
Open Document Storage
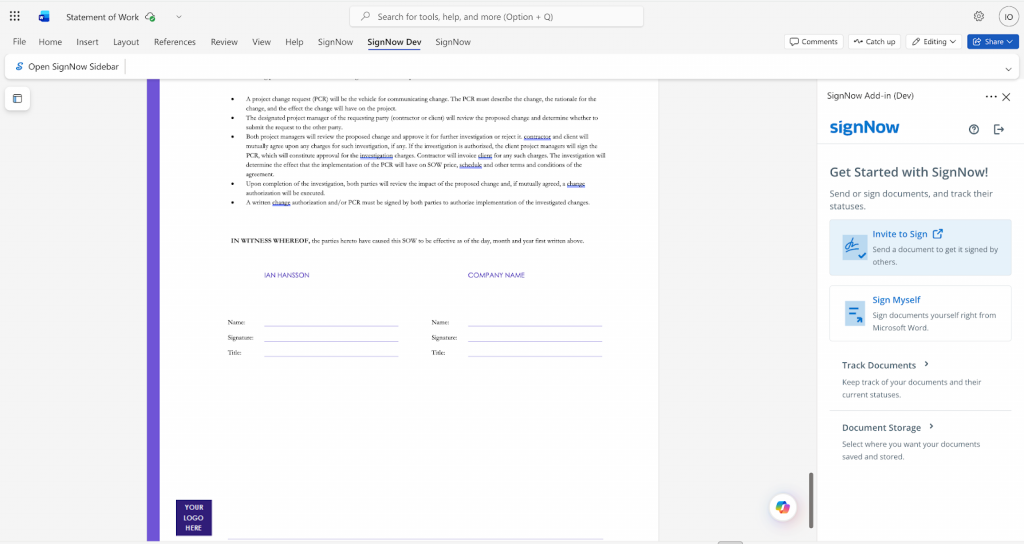coord(882,428)
